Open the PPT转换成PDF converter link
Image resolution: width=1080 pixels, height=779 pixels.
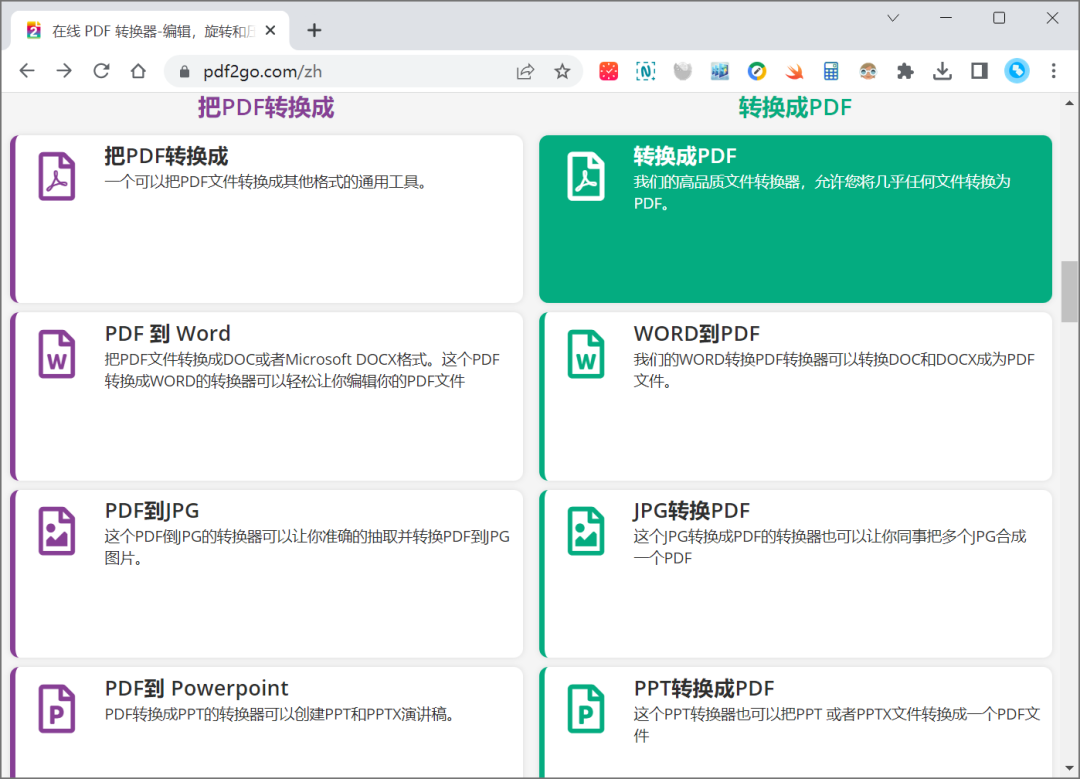(x=704, y=688)
